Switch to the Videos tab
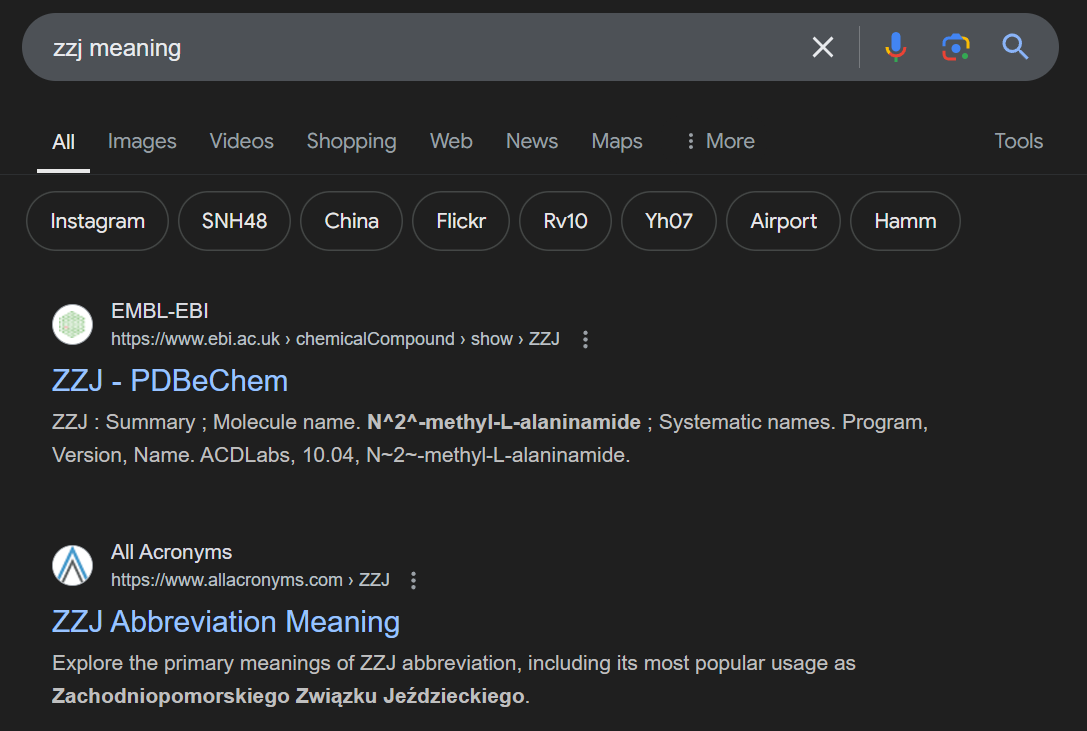 click(241, 141)
